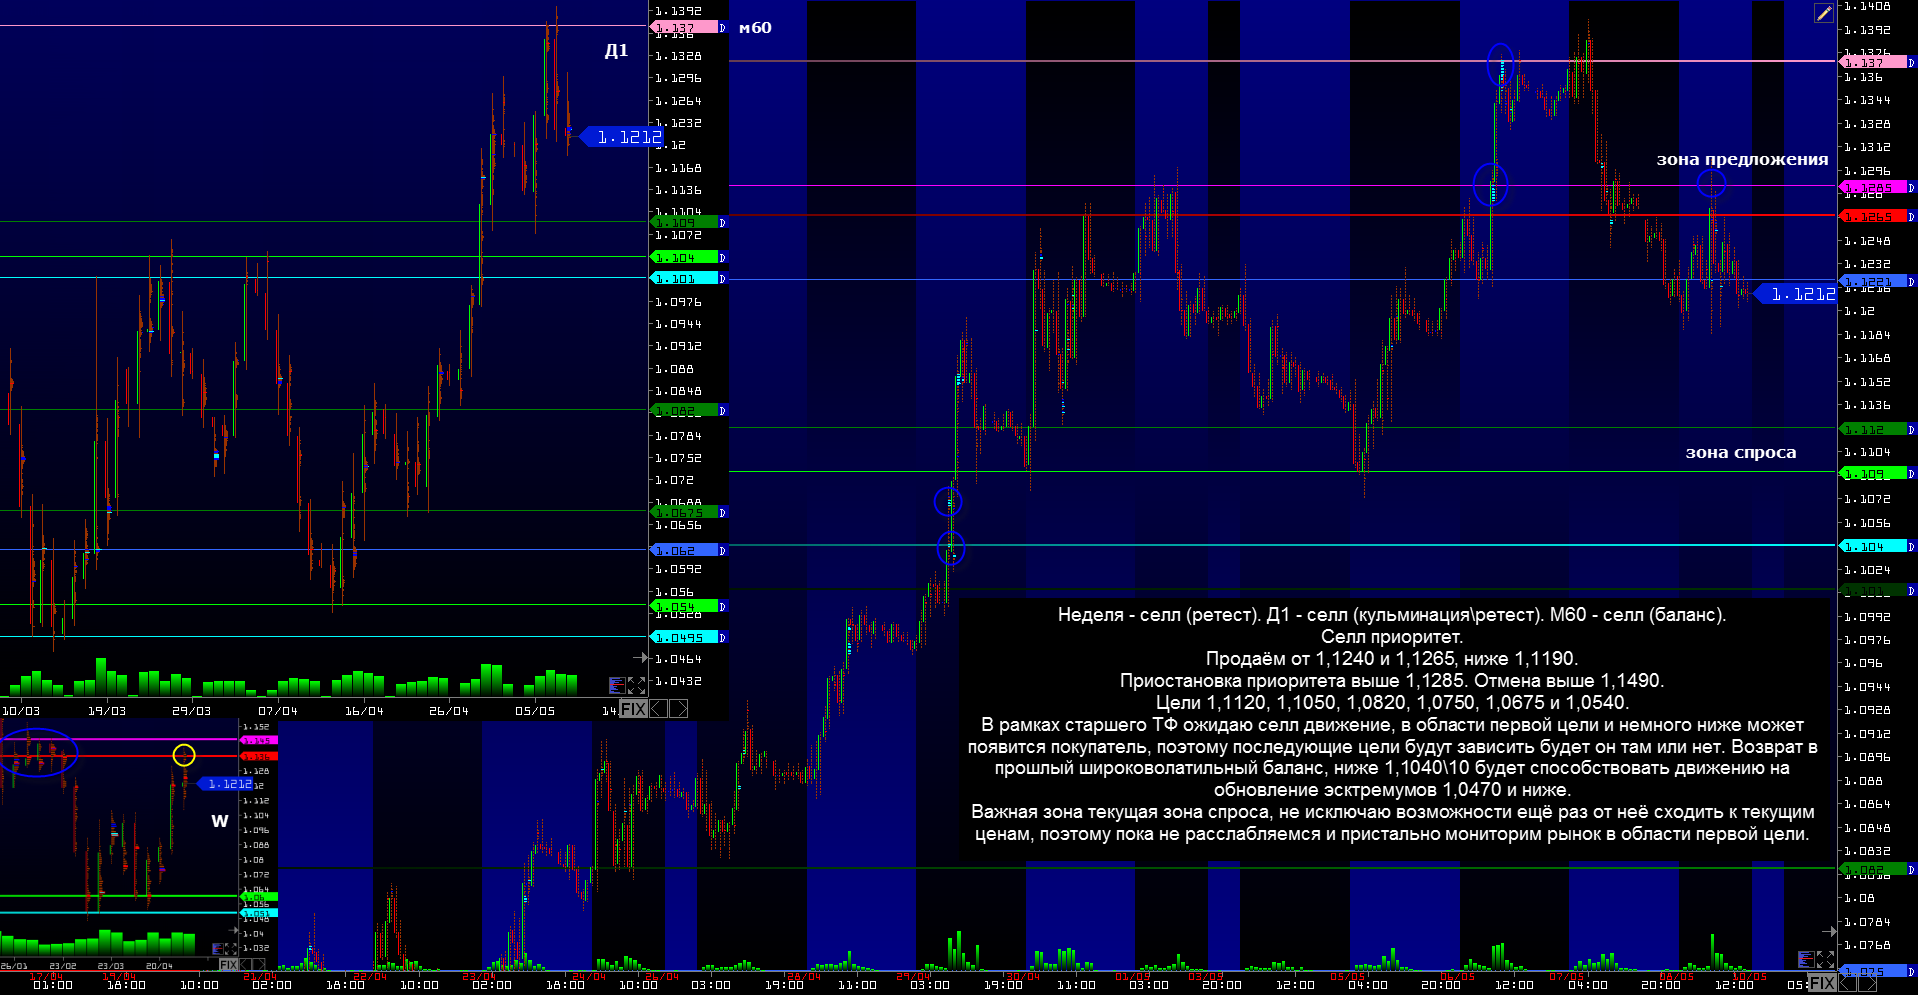
Task: Click date 05/05 on Д1 time axis
Action: 535,711
